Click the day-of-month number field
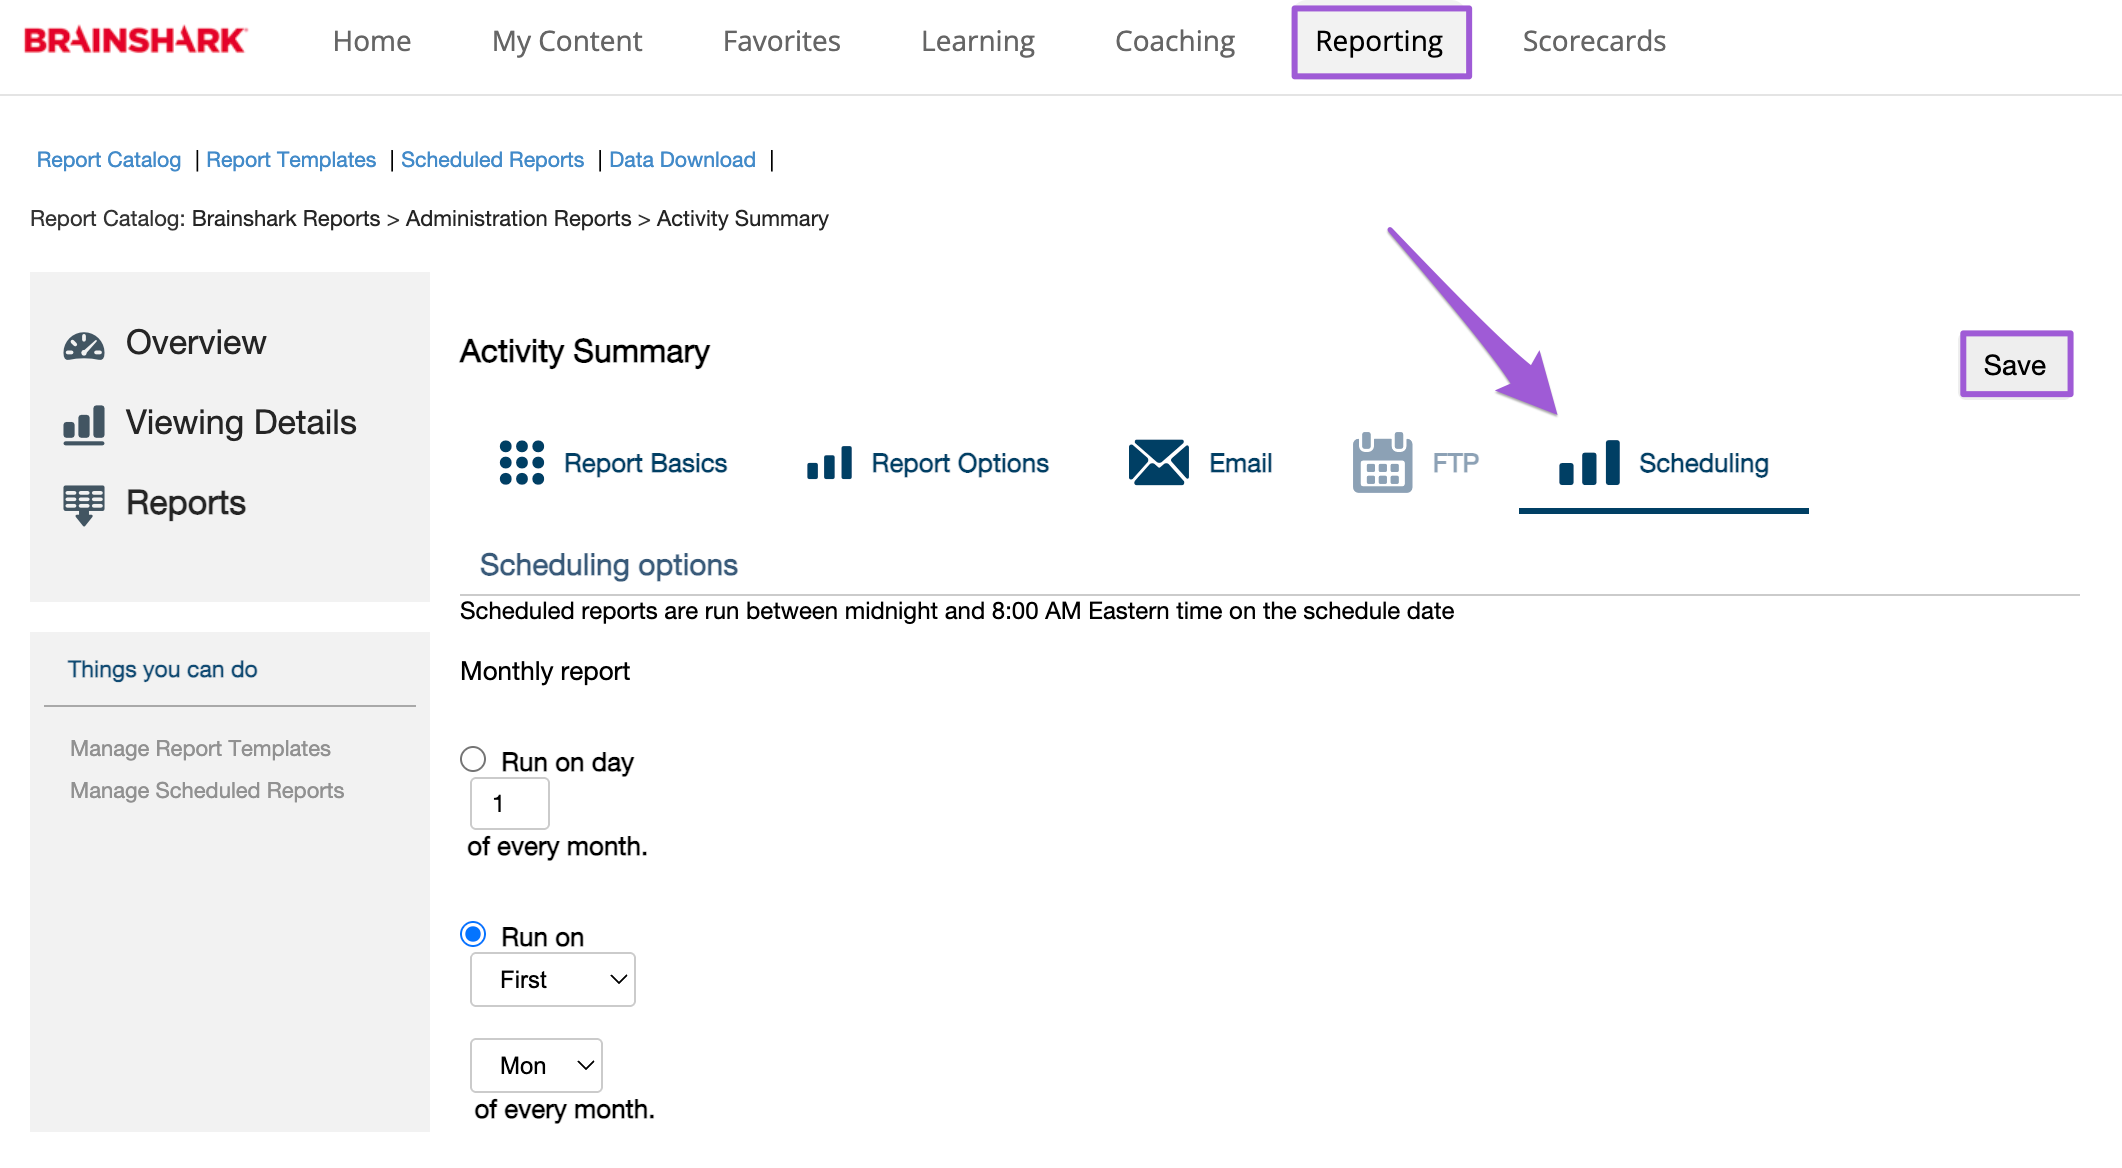This screenshot has width=2122, height=1168. [x=510, y=804]
